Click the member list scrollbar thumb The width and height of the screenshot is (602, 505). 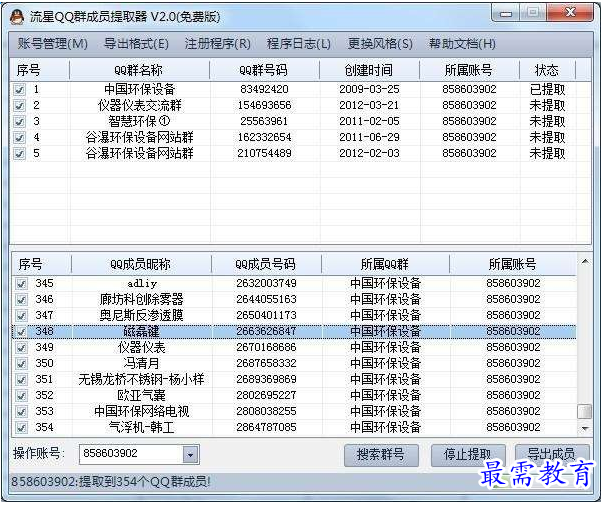tap(584, 412)
